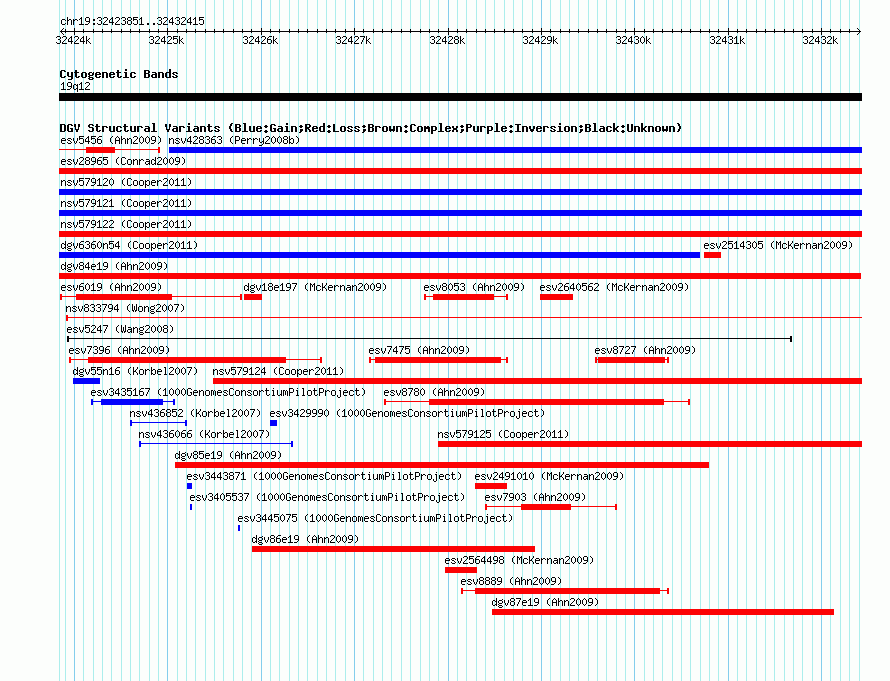Click the blue dgv6360n54 gain bar

[x=380, y=255]
